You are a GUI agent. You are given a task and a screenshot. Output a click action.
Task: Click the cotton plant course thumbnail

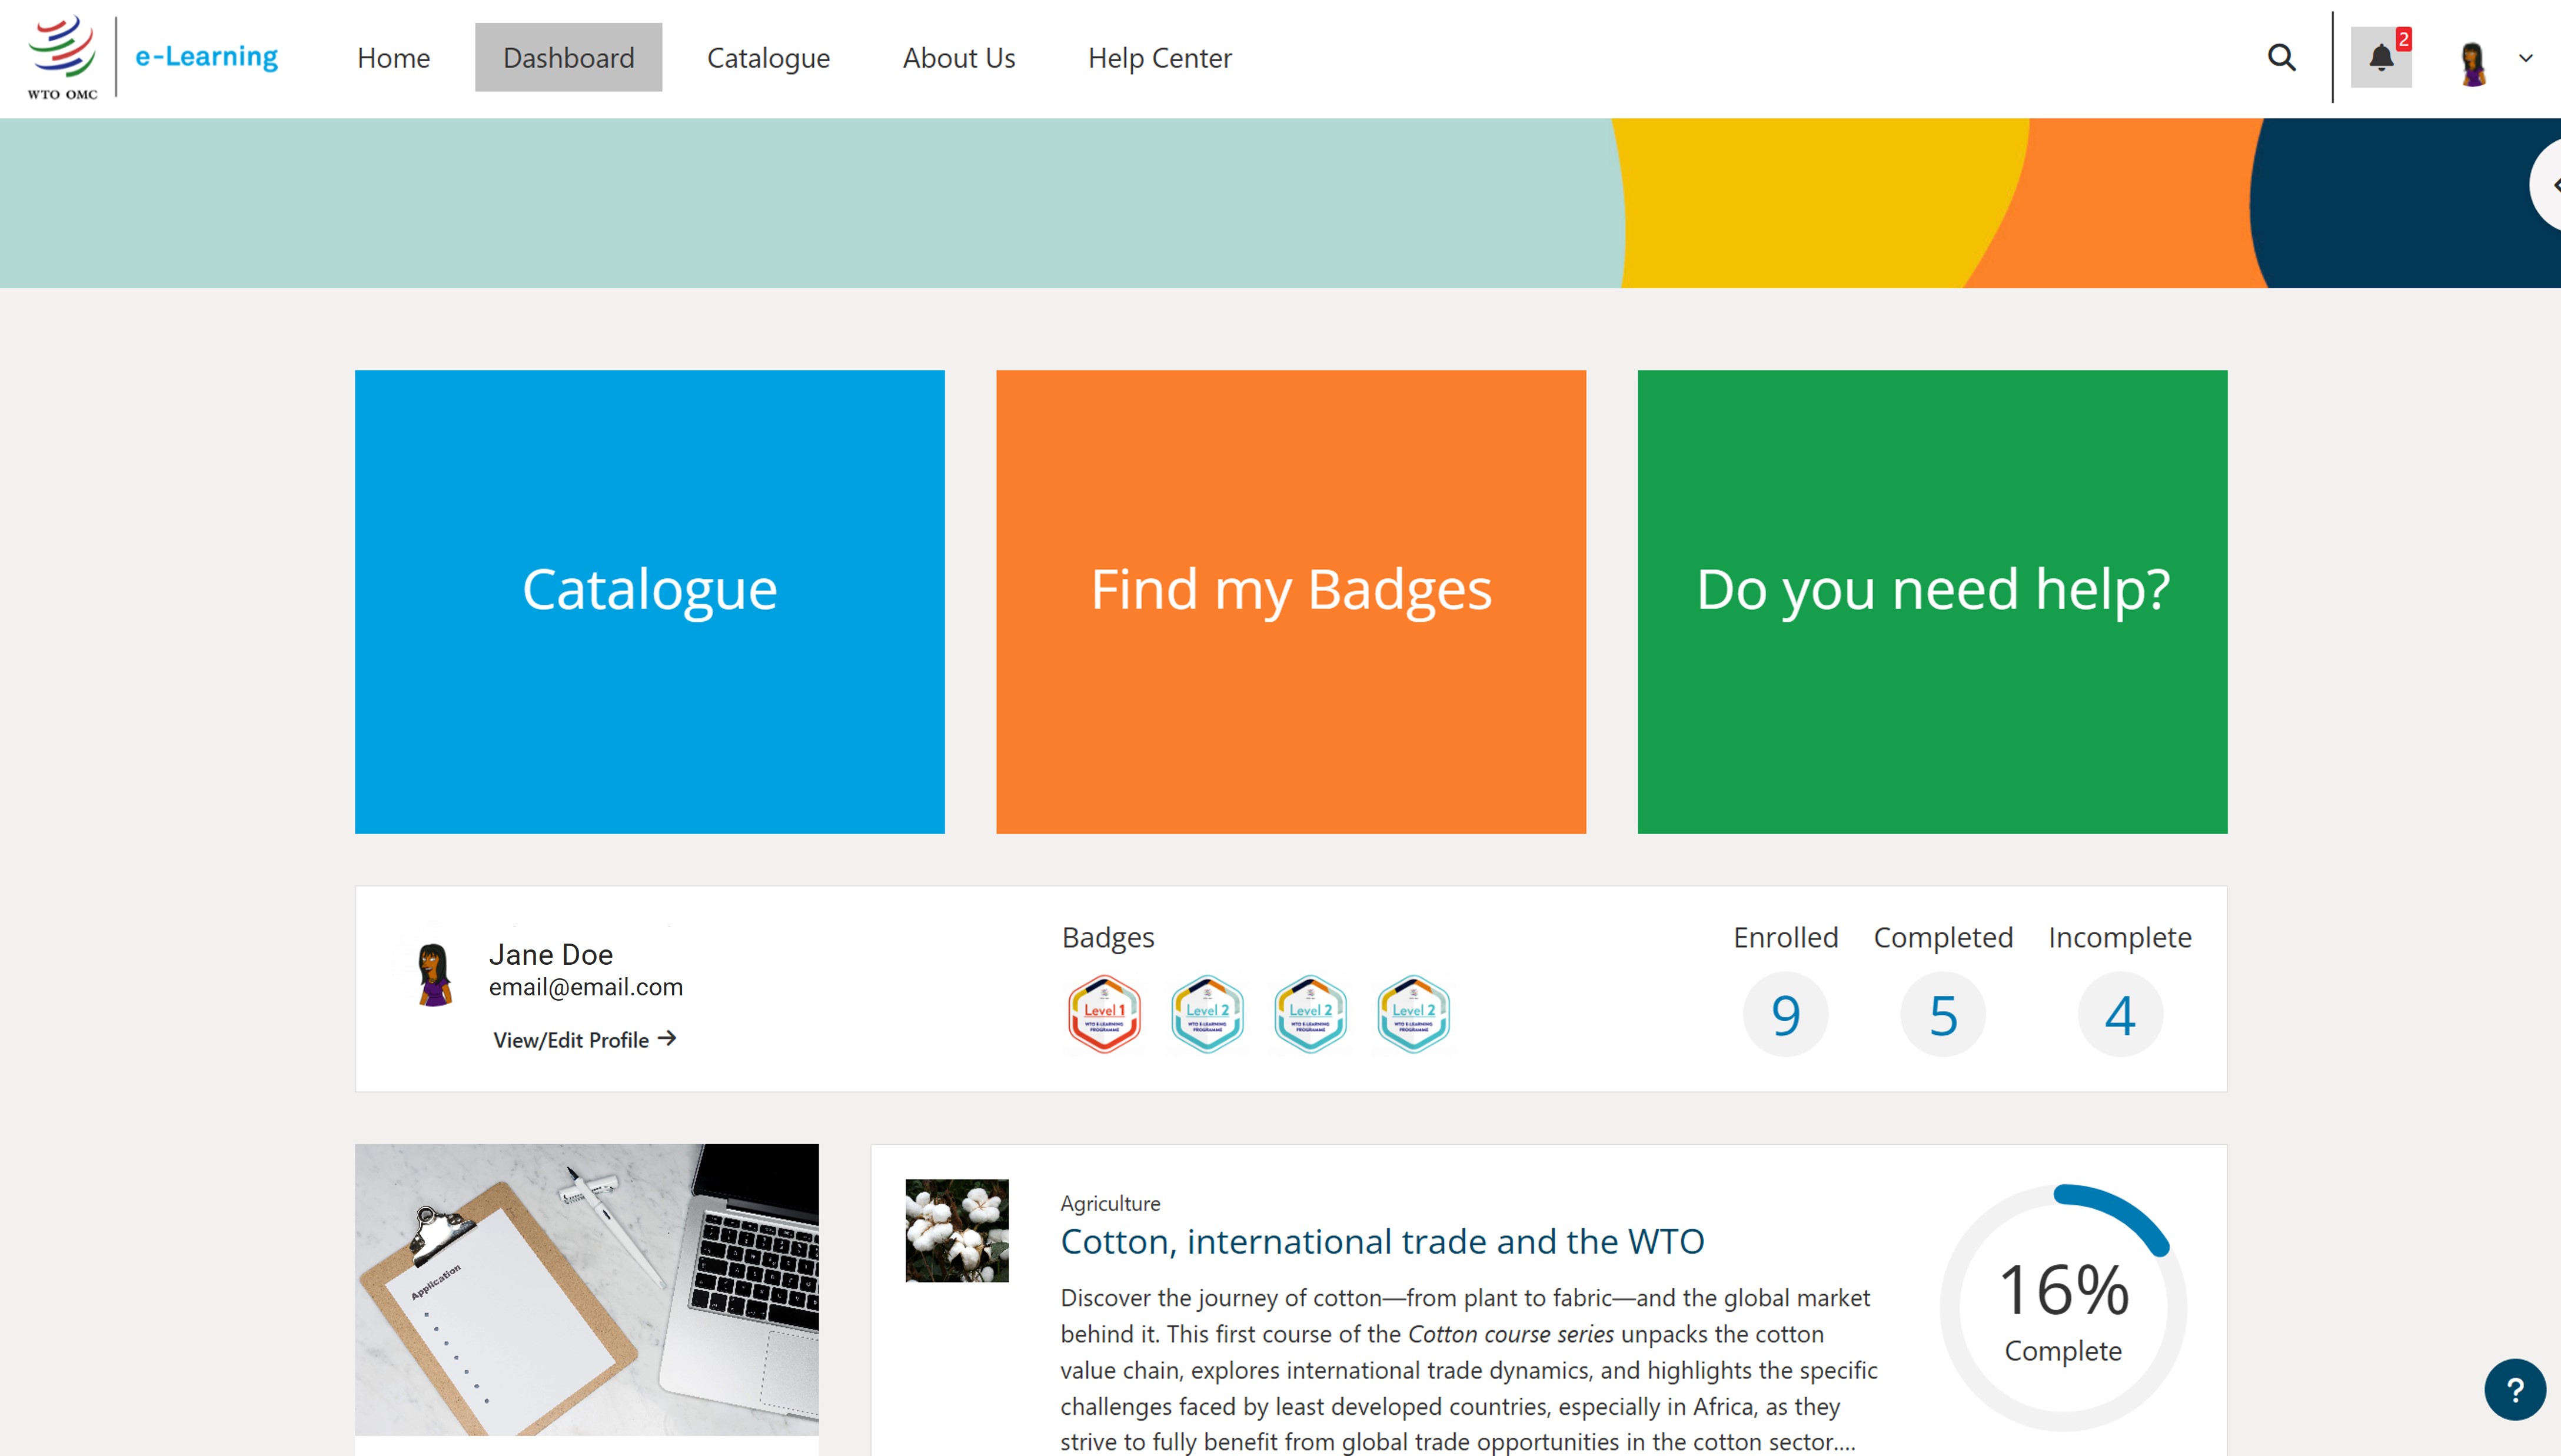point(957,1230)
